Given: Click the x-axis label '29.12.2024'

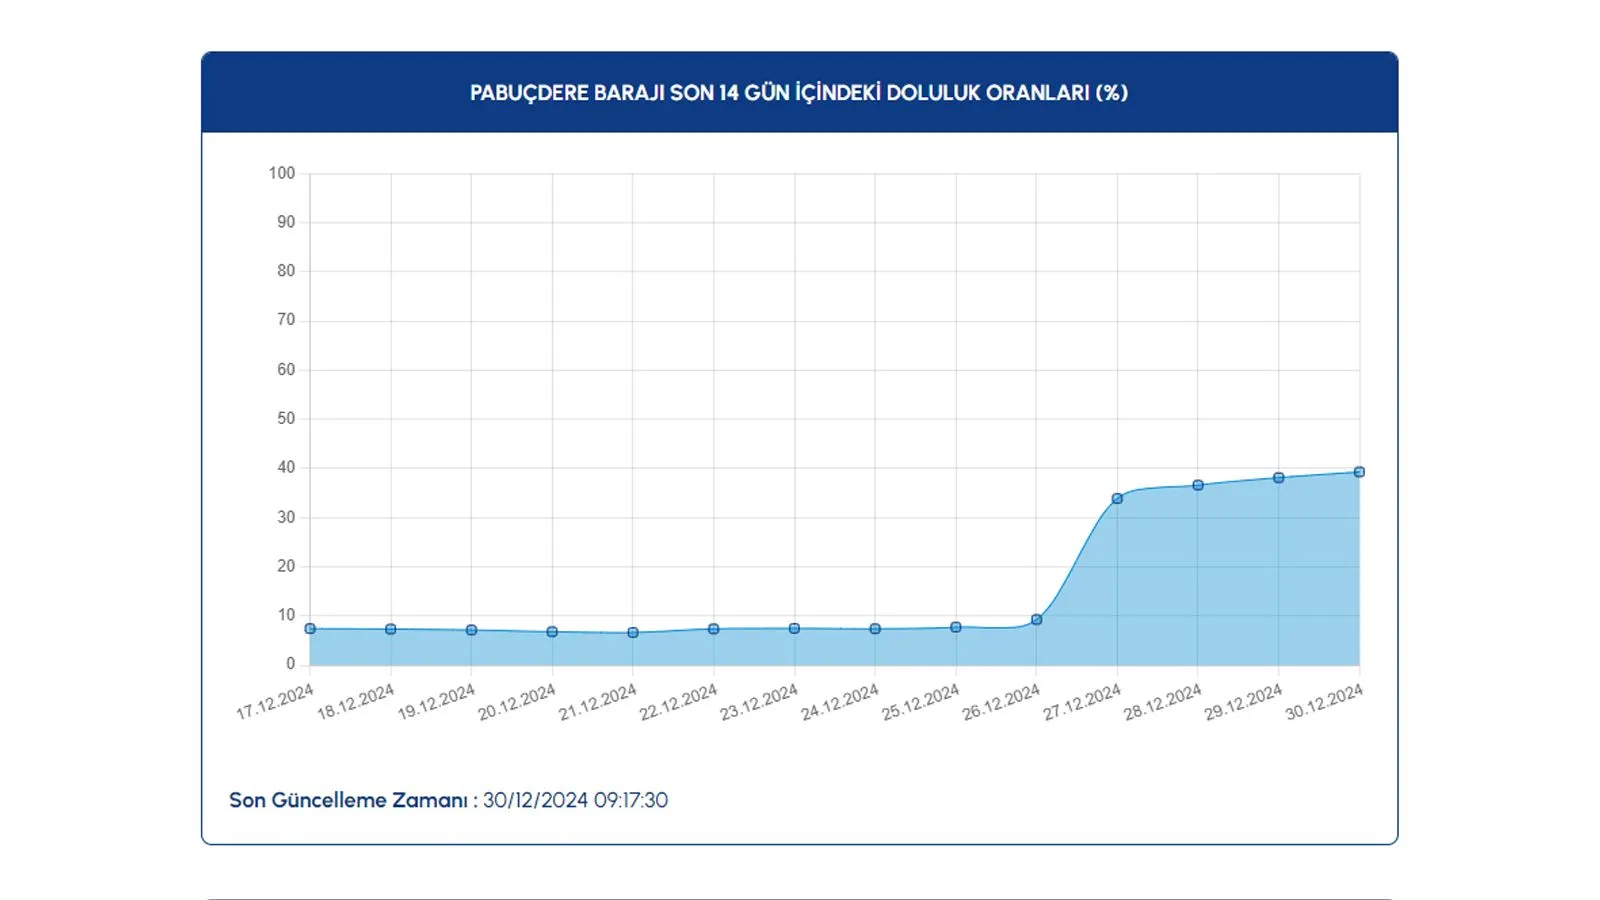Looking at the screenshot, I should (x=1244, y=702).
